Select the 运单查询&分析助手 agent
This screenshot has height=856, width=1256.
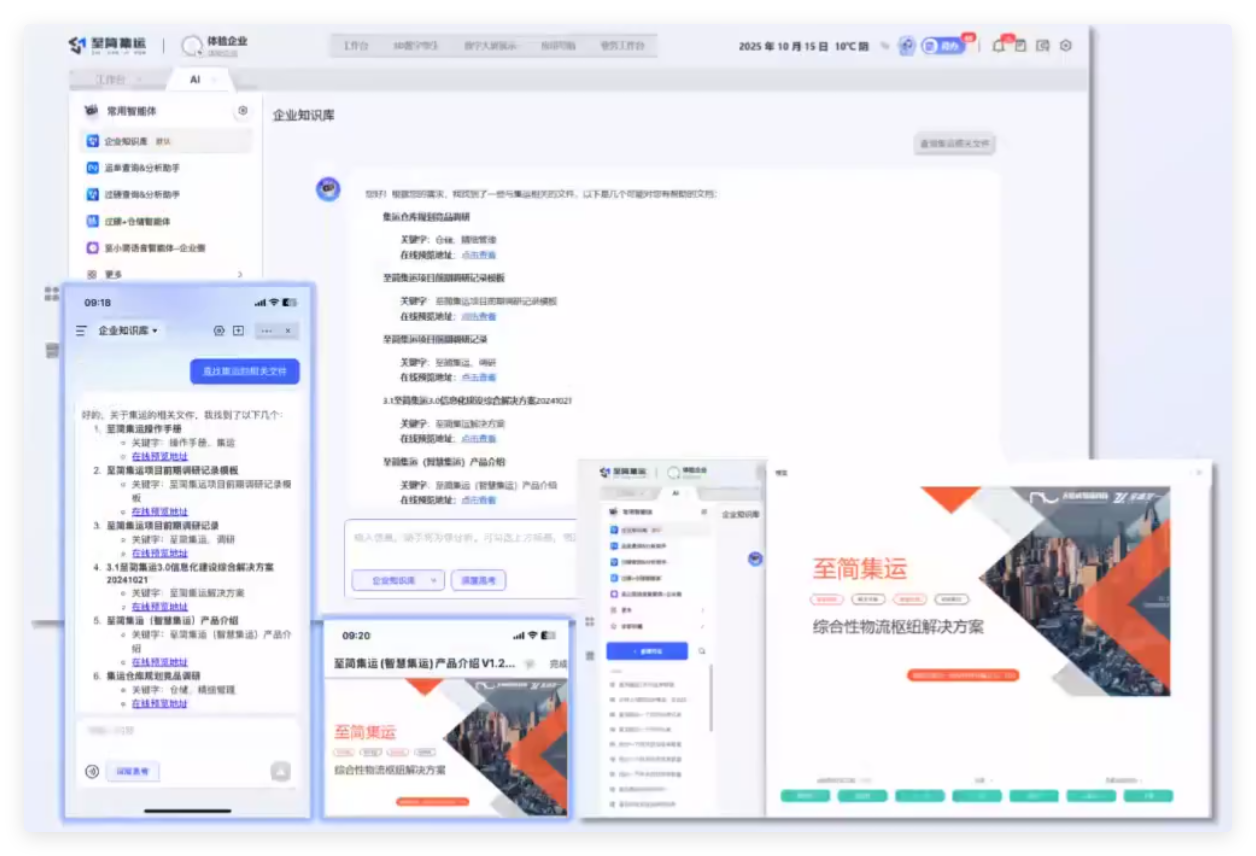165,168
